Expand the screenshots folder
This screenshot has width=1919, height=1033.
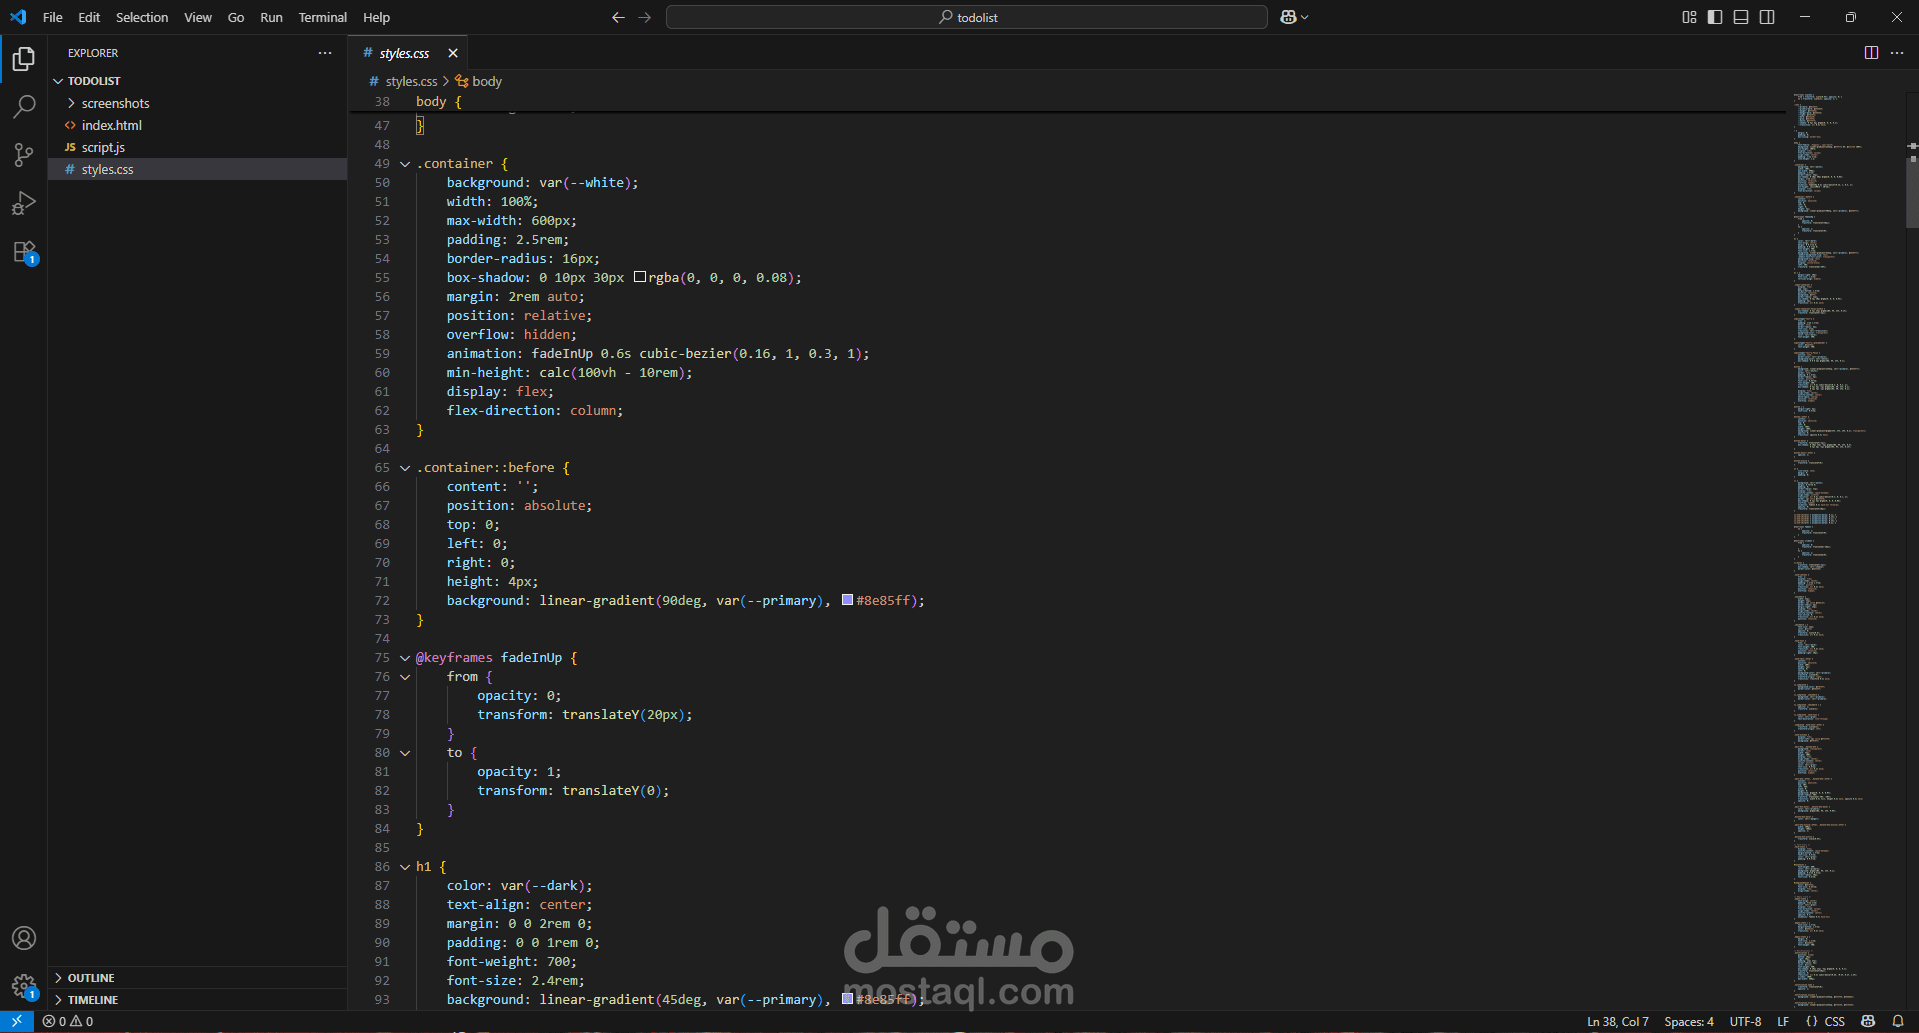click(x=197, y=103)
